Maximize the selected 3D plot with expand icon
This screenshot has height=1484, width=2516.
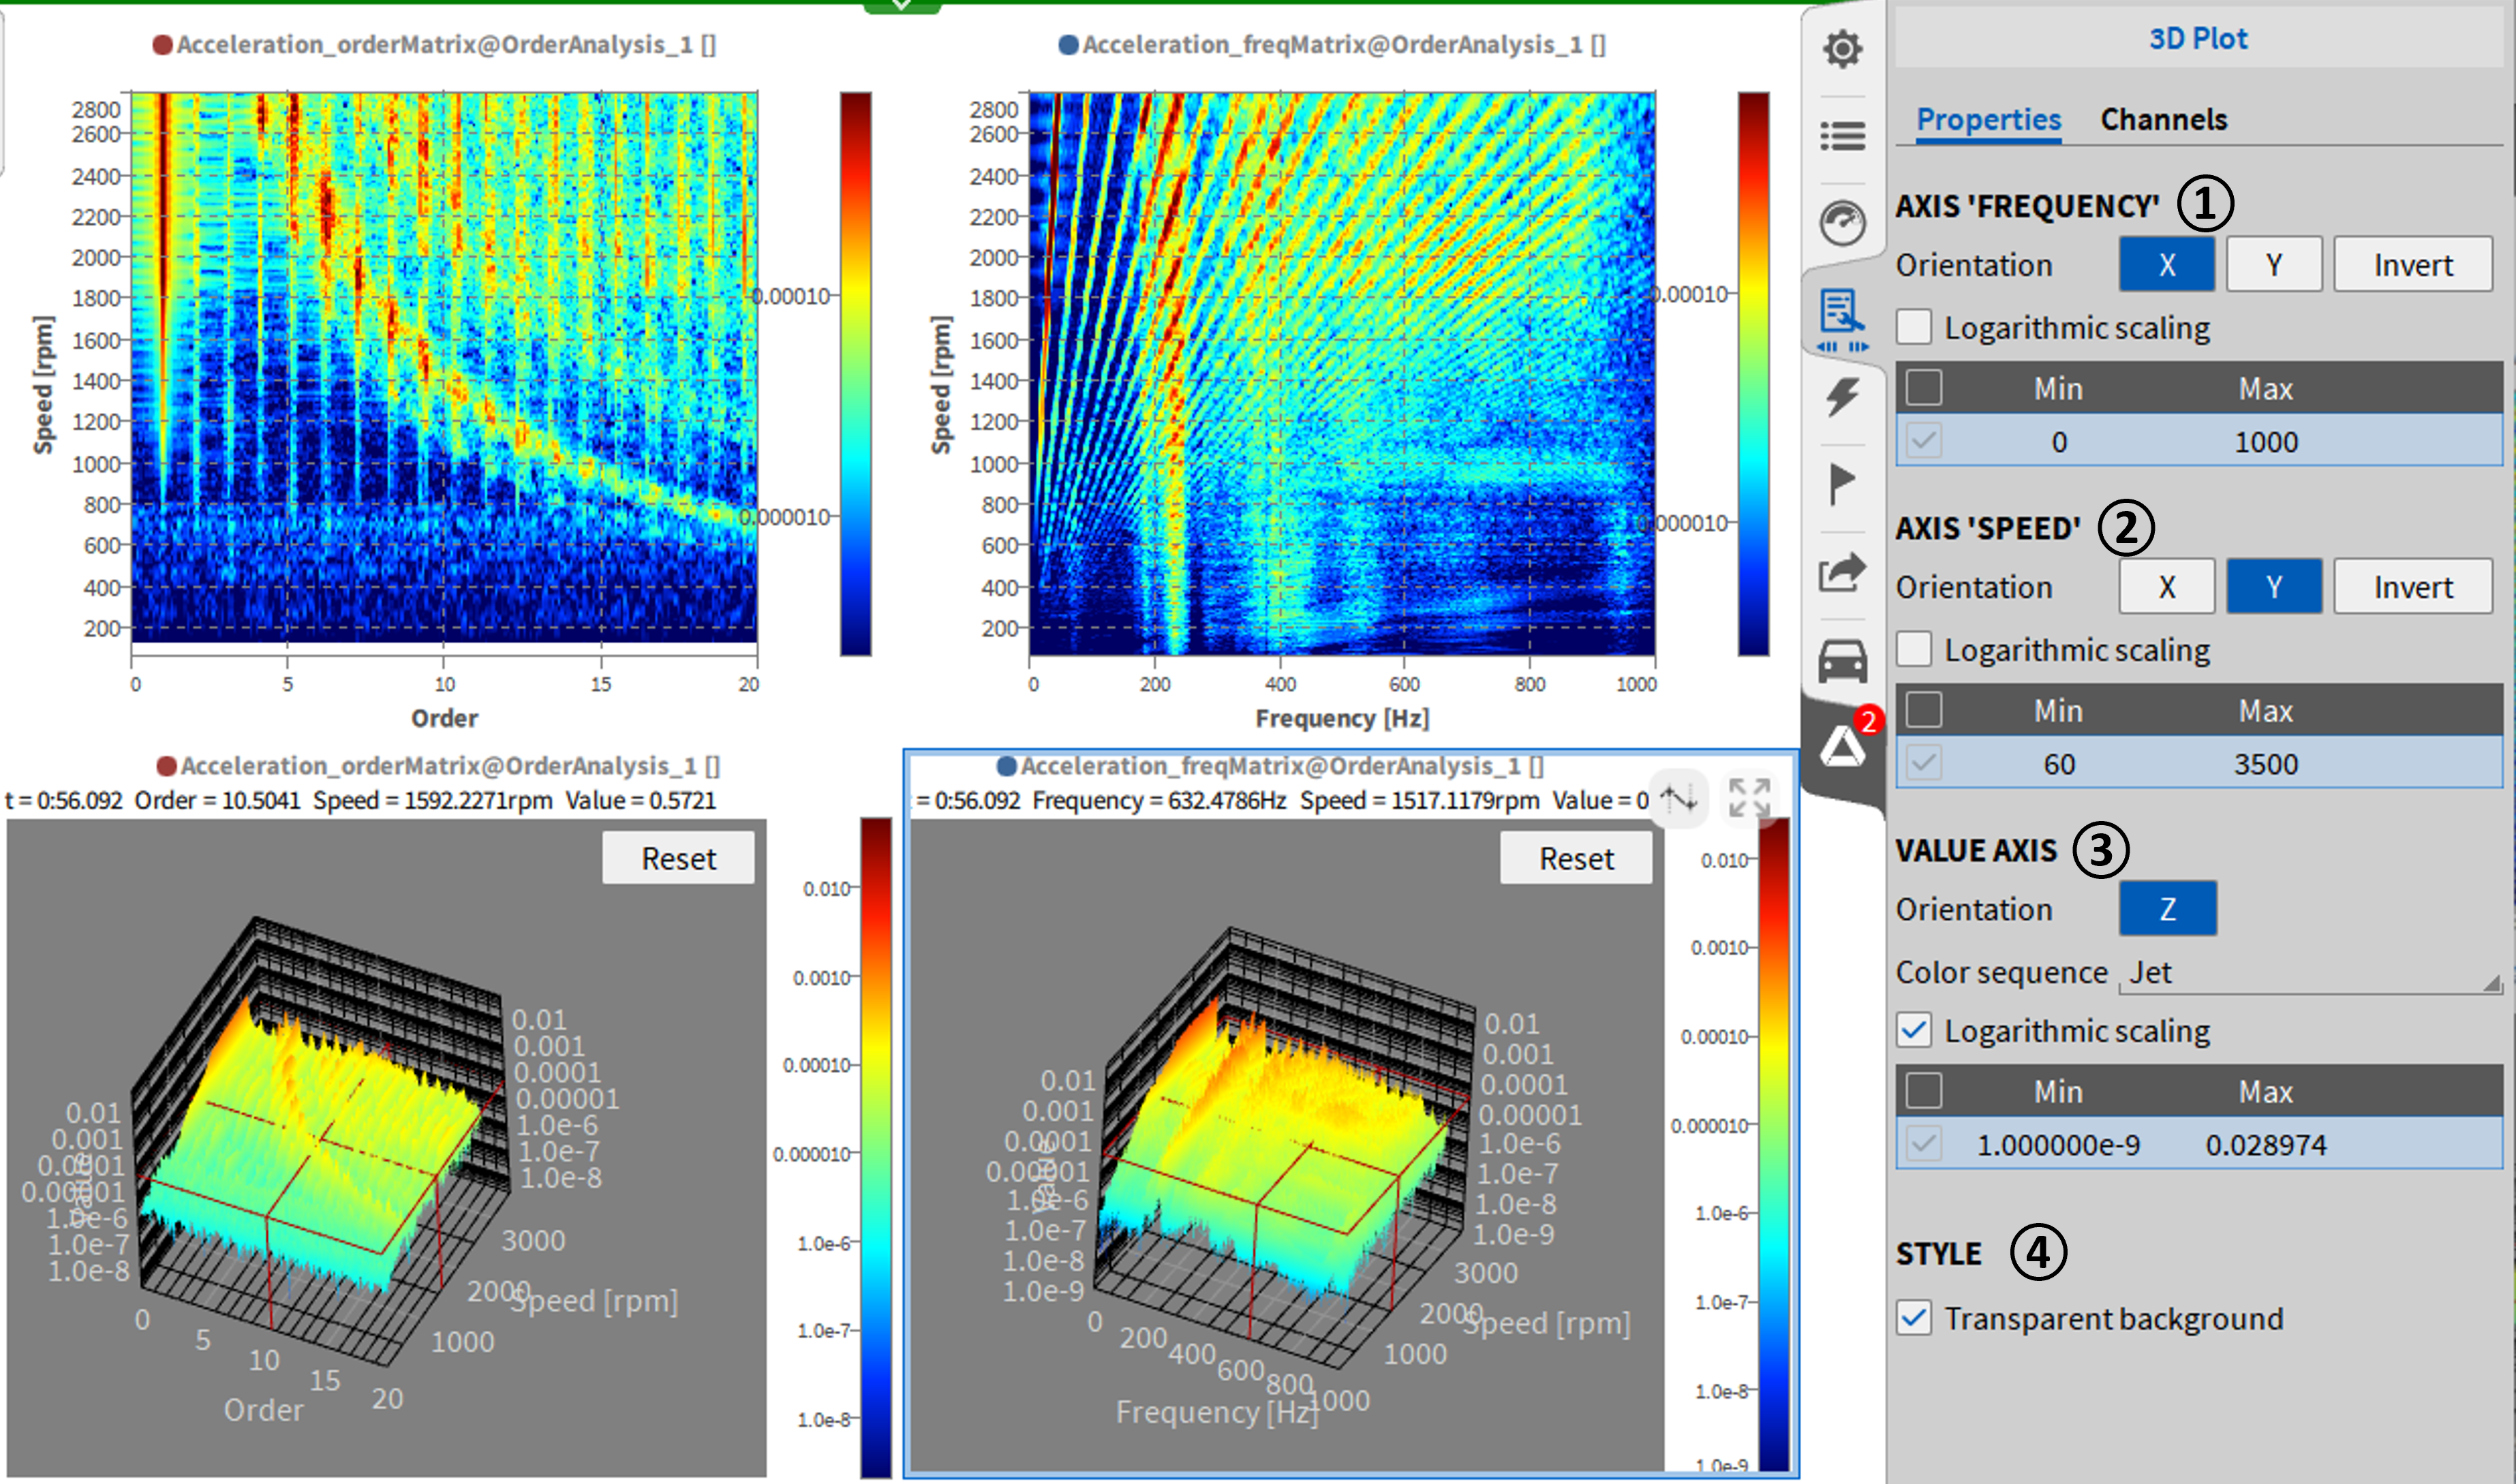[1749, 798]
